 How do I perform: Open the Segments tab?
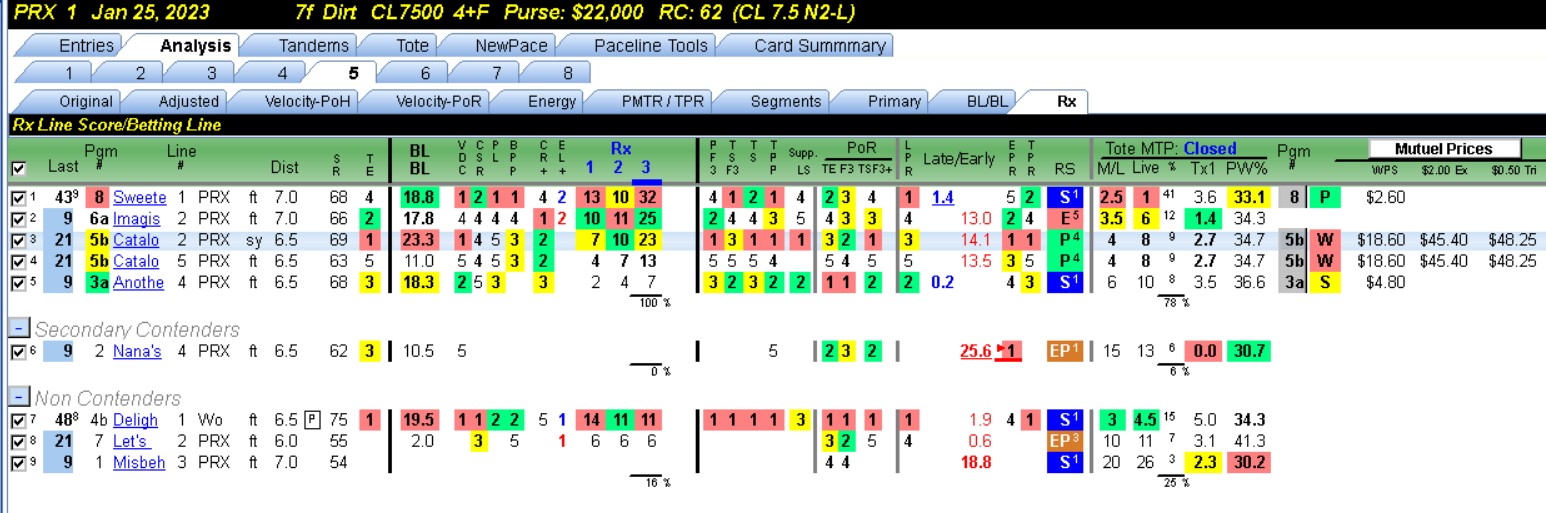(785, 101)
